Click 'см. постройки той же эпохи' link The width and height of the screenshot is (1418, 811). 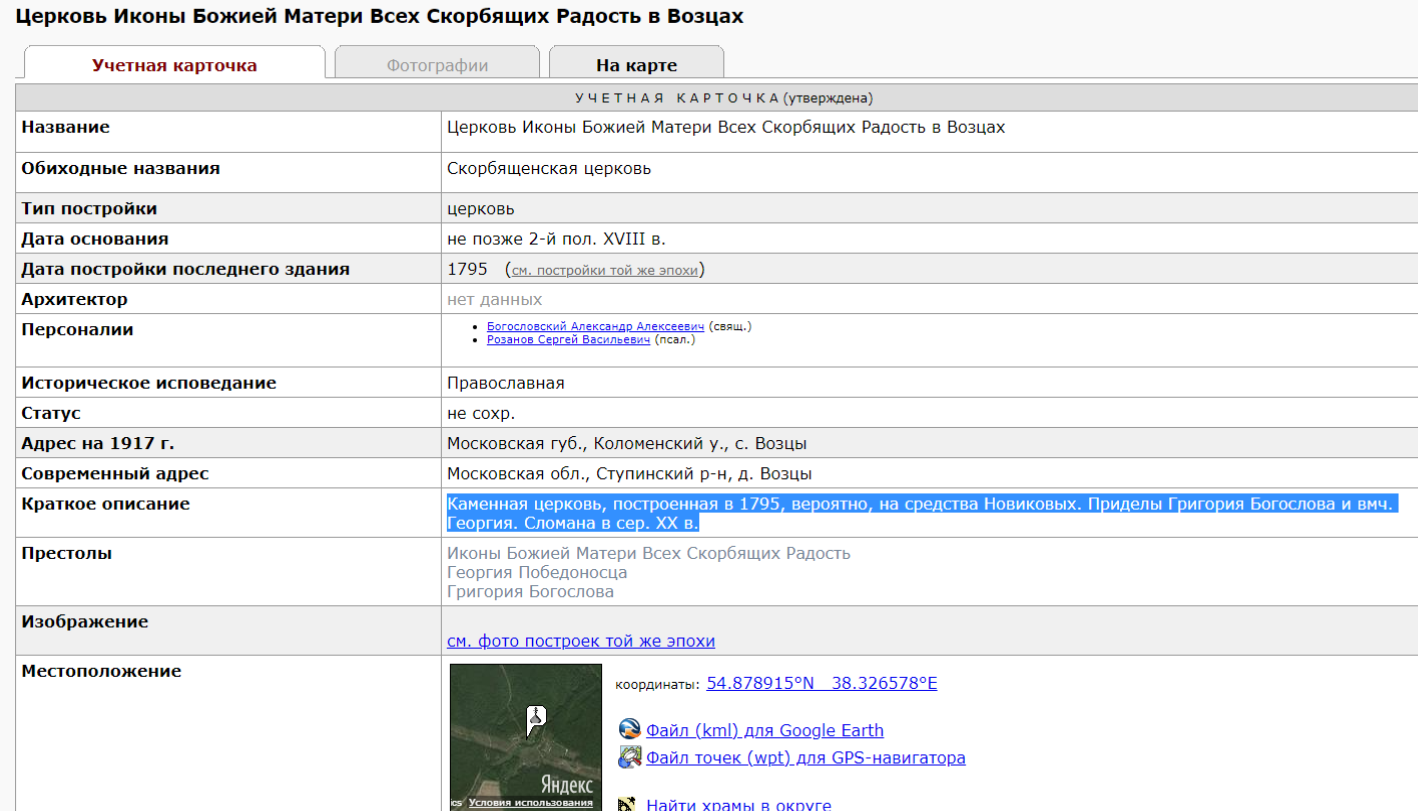point(605,270)
